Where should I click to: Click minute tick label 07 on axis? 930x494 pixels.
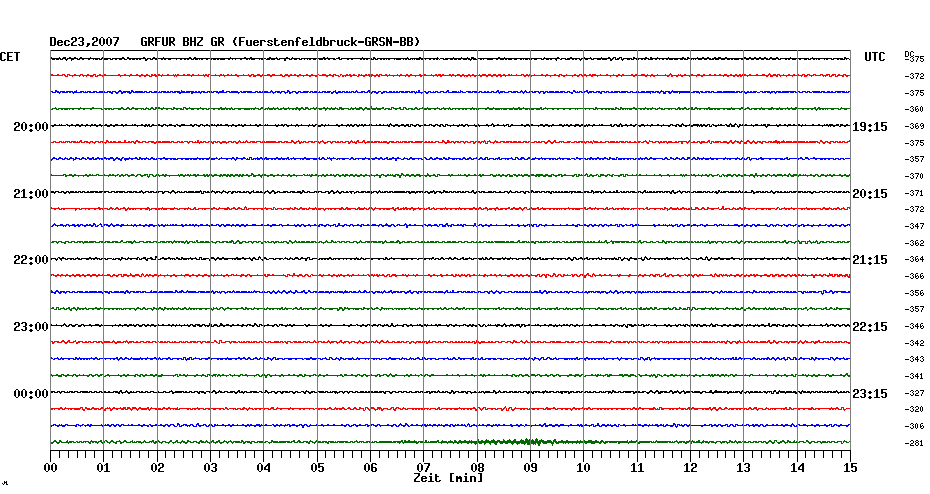pyautogui.click(x=423, y=467)
